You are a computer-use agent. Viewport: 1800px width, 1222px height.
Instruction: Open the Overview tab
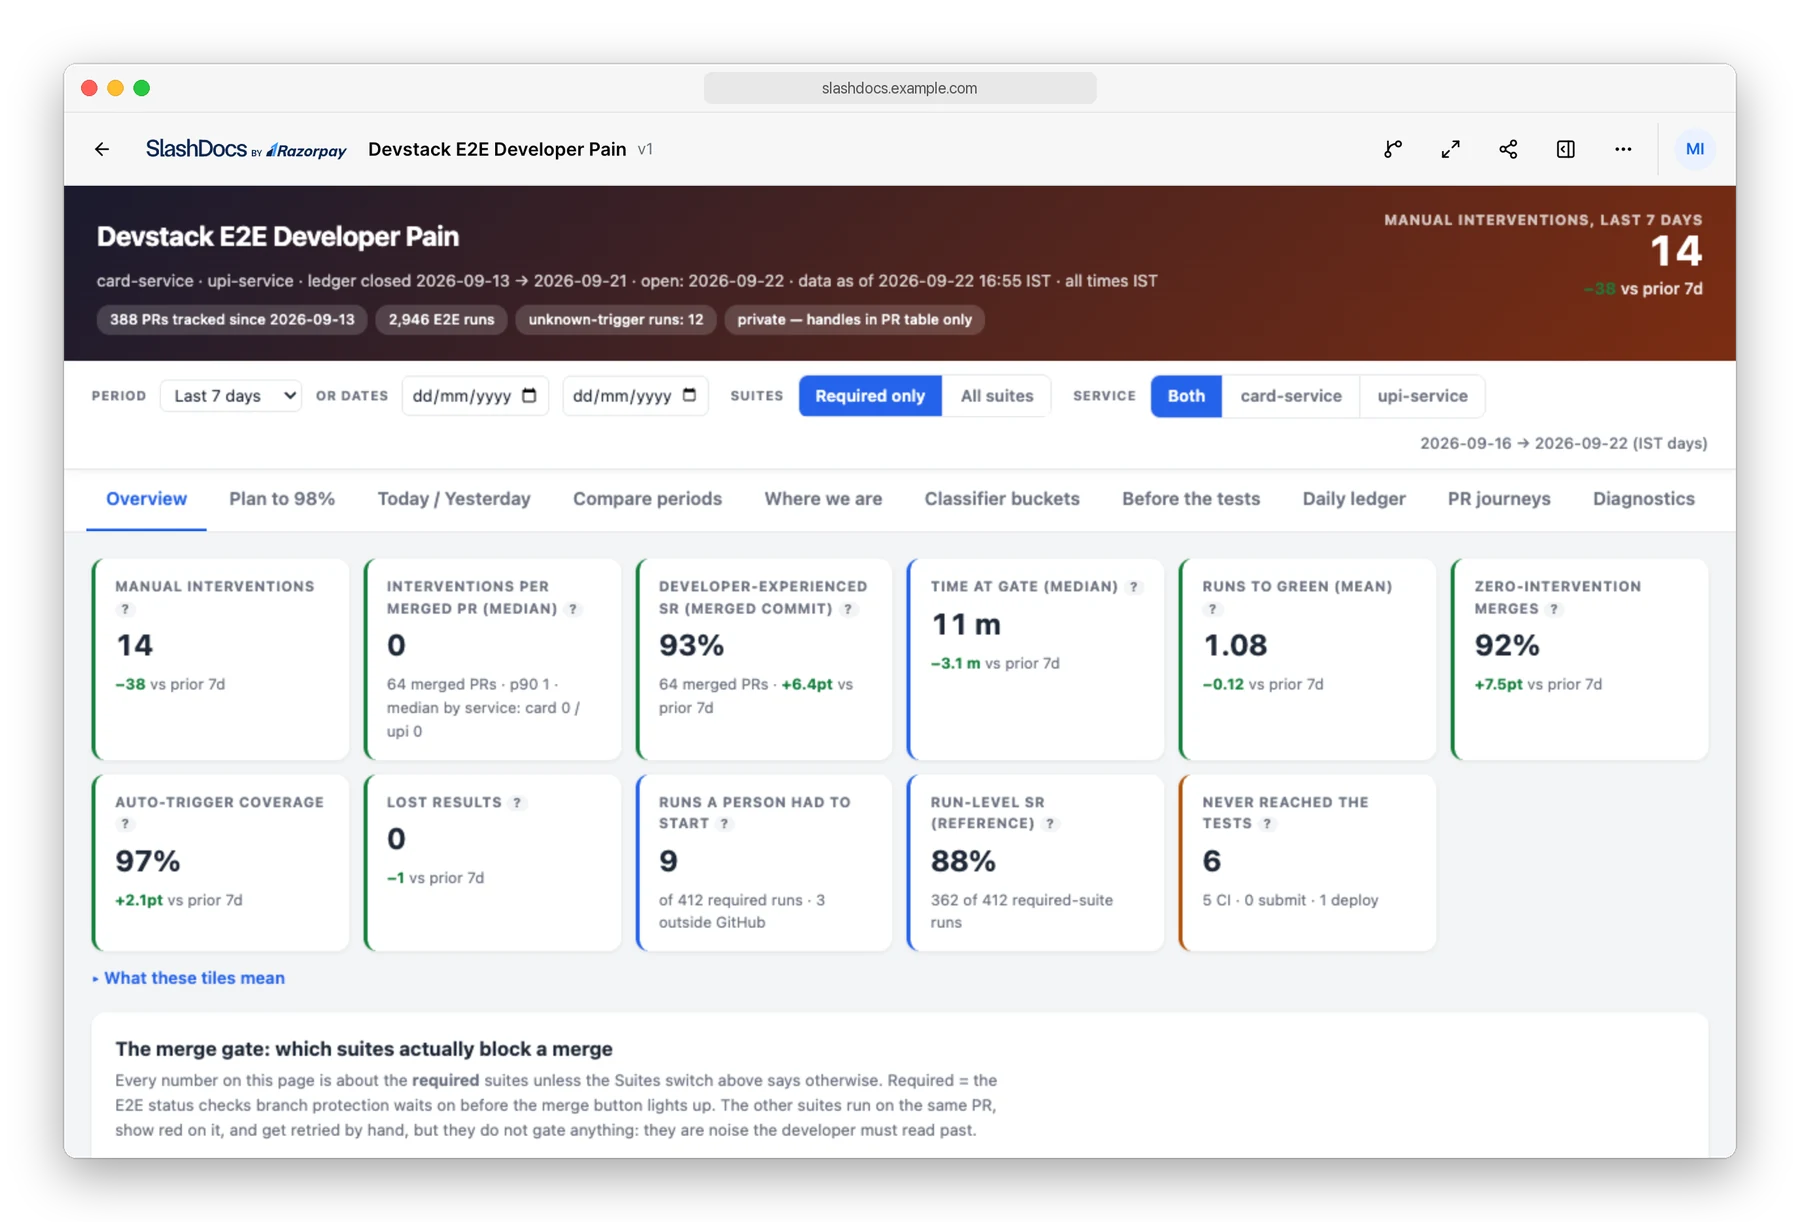point(146,499)
